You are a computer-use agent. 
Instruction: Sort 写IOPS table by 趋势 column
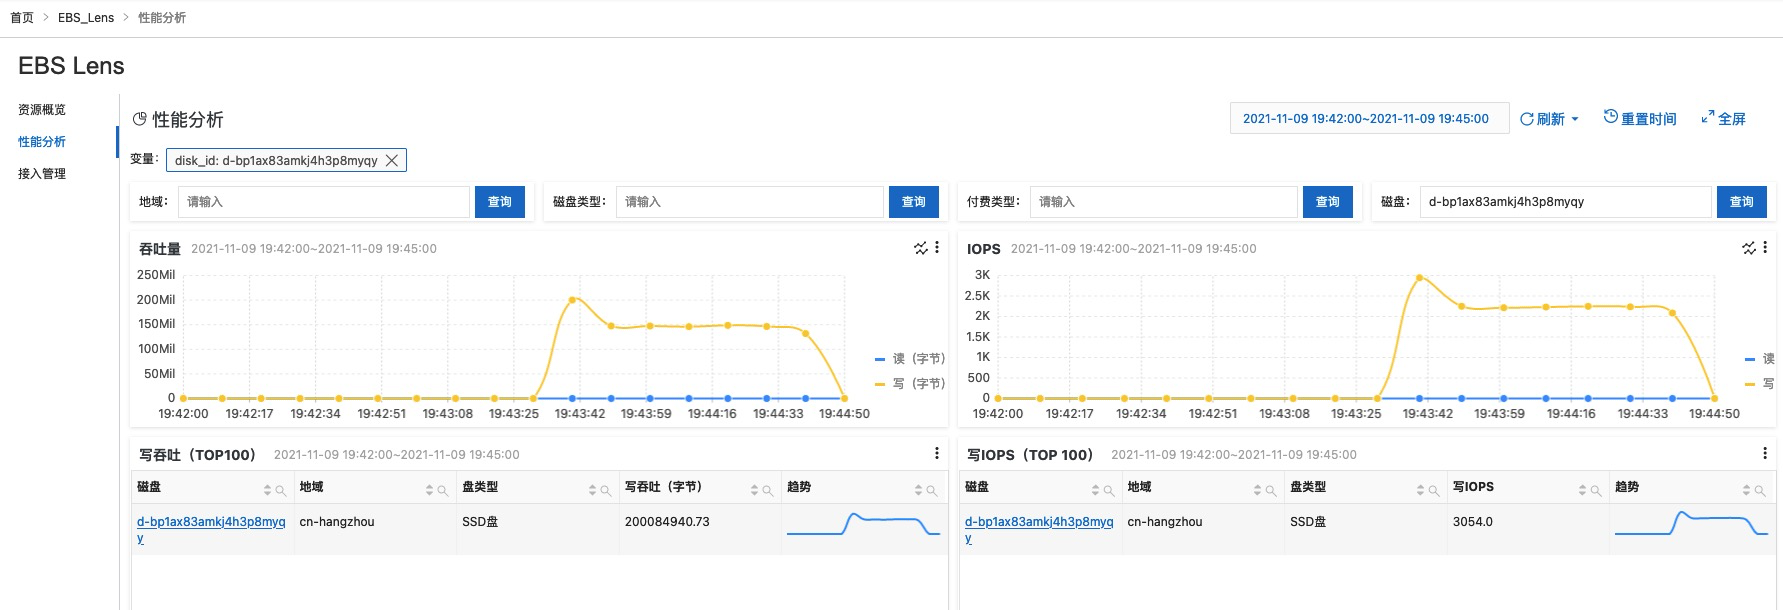[1746, 489]
